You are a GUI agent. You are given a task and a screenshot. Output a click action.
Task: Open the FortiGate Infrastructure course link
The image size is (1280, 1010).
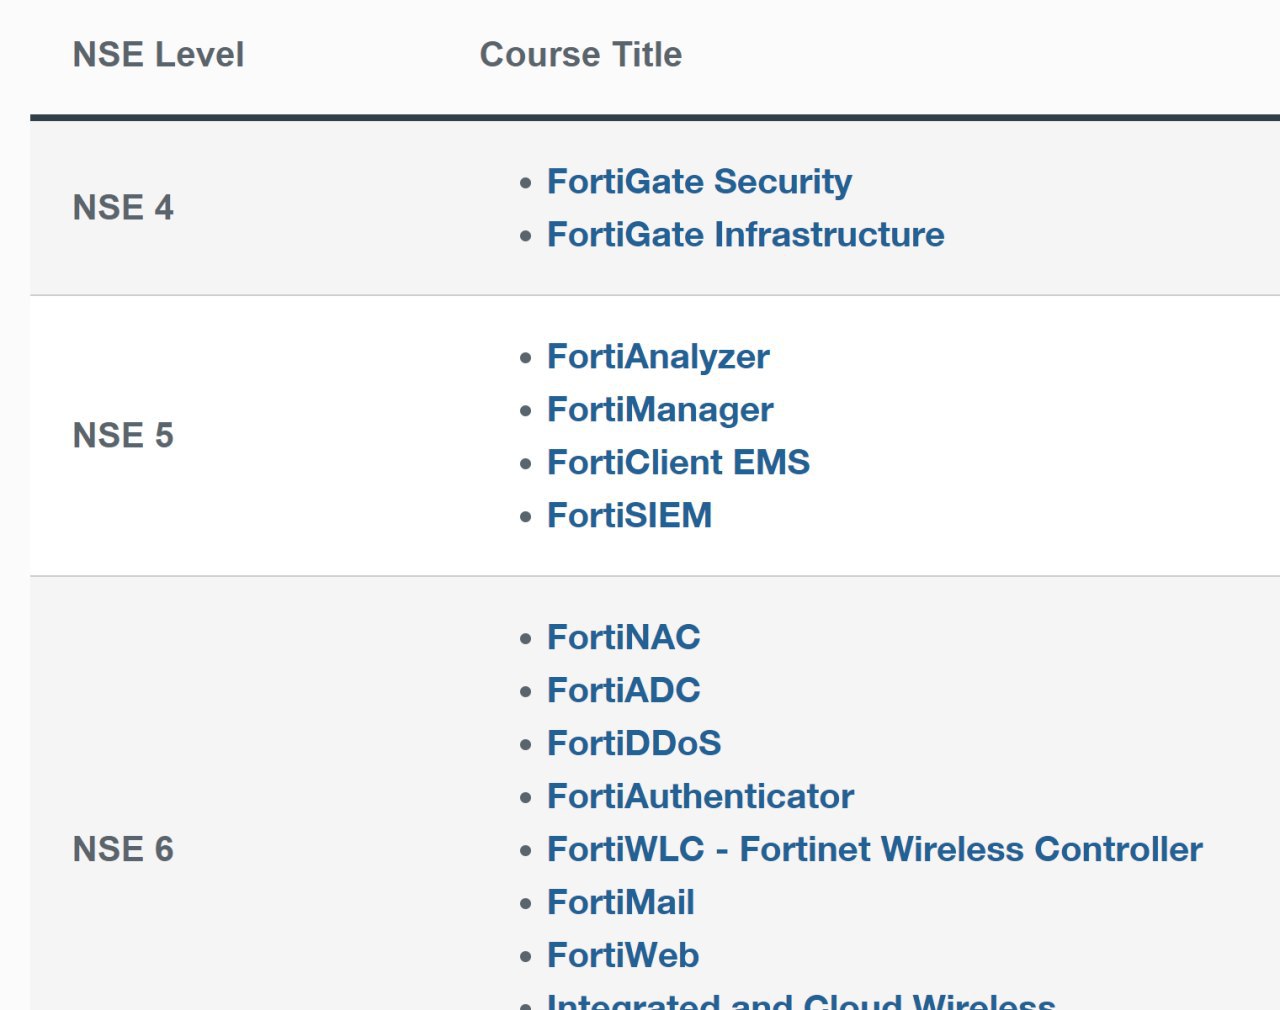[745, 235]
